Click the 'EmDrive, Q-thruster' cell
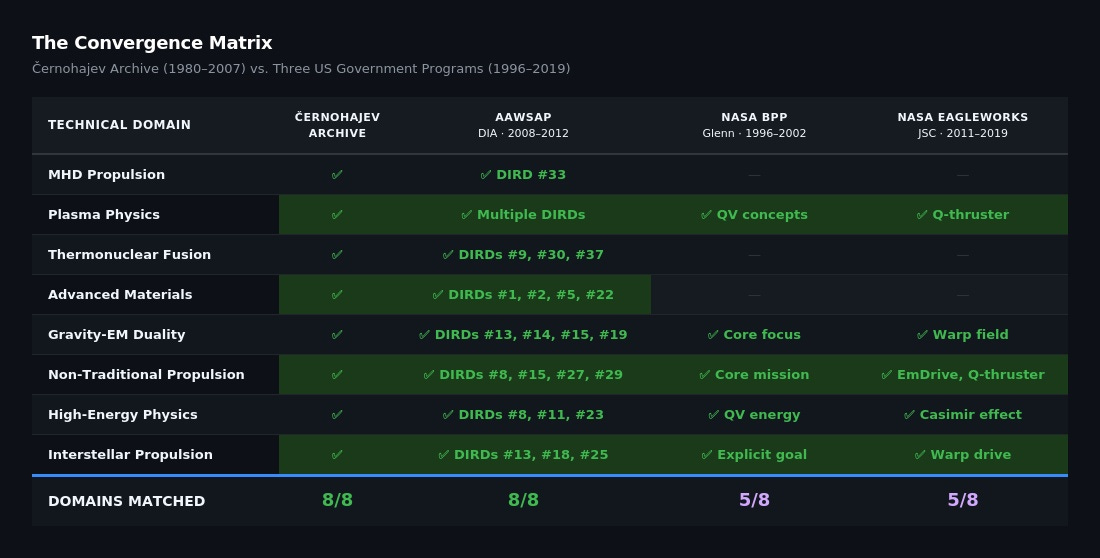The image size is (1100, 558). (x=962, y=375)
